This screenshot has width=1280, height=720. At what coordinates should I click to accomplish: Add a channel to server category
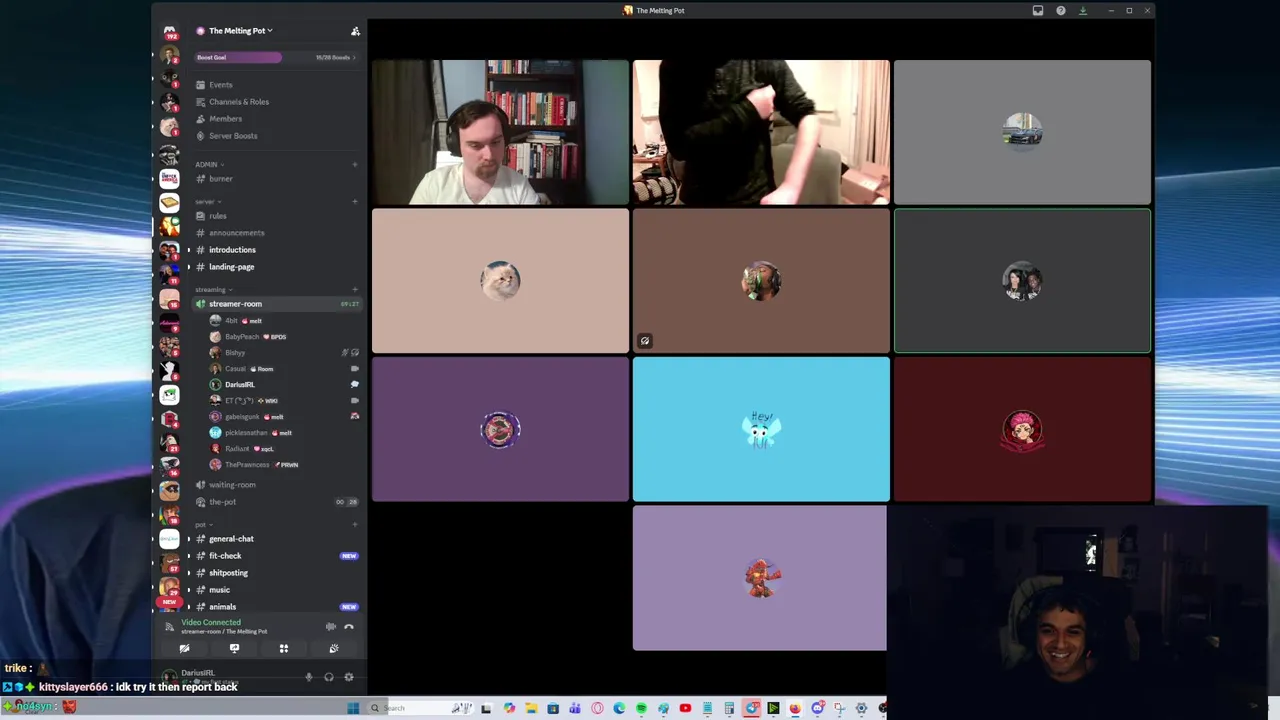[355, 201]
